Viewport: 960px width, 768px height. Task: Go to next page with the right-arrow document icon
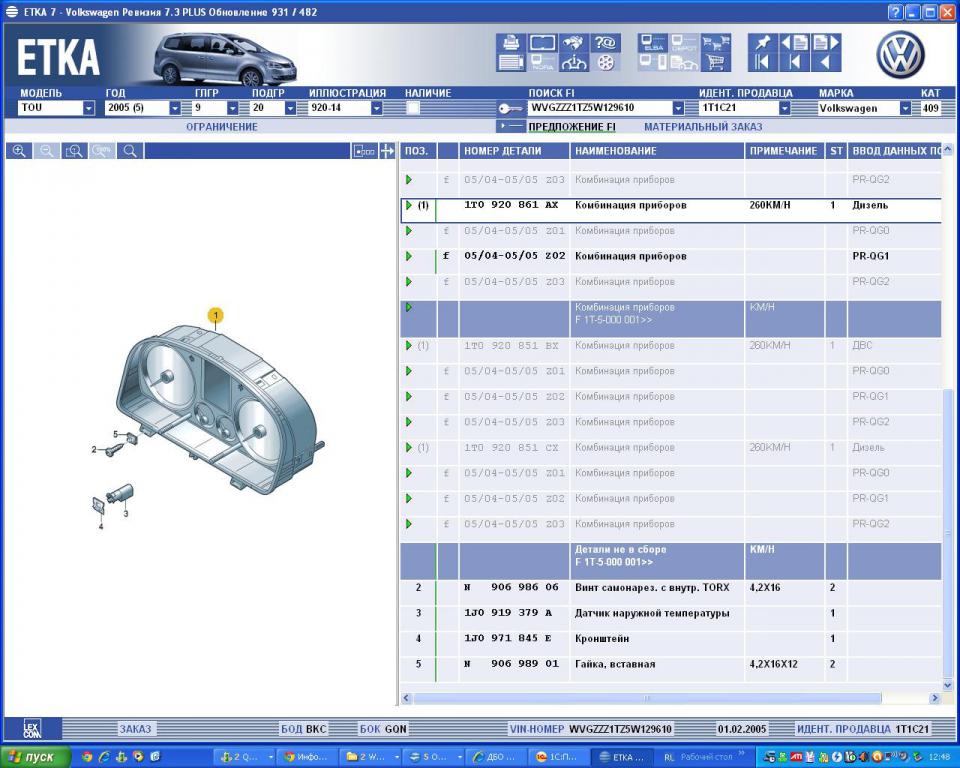tap(826, 43)
